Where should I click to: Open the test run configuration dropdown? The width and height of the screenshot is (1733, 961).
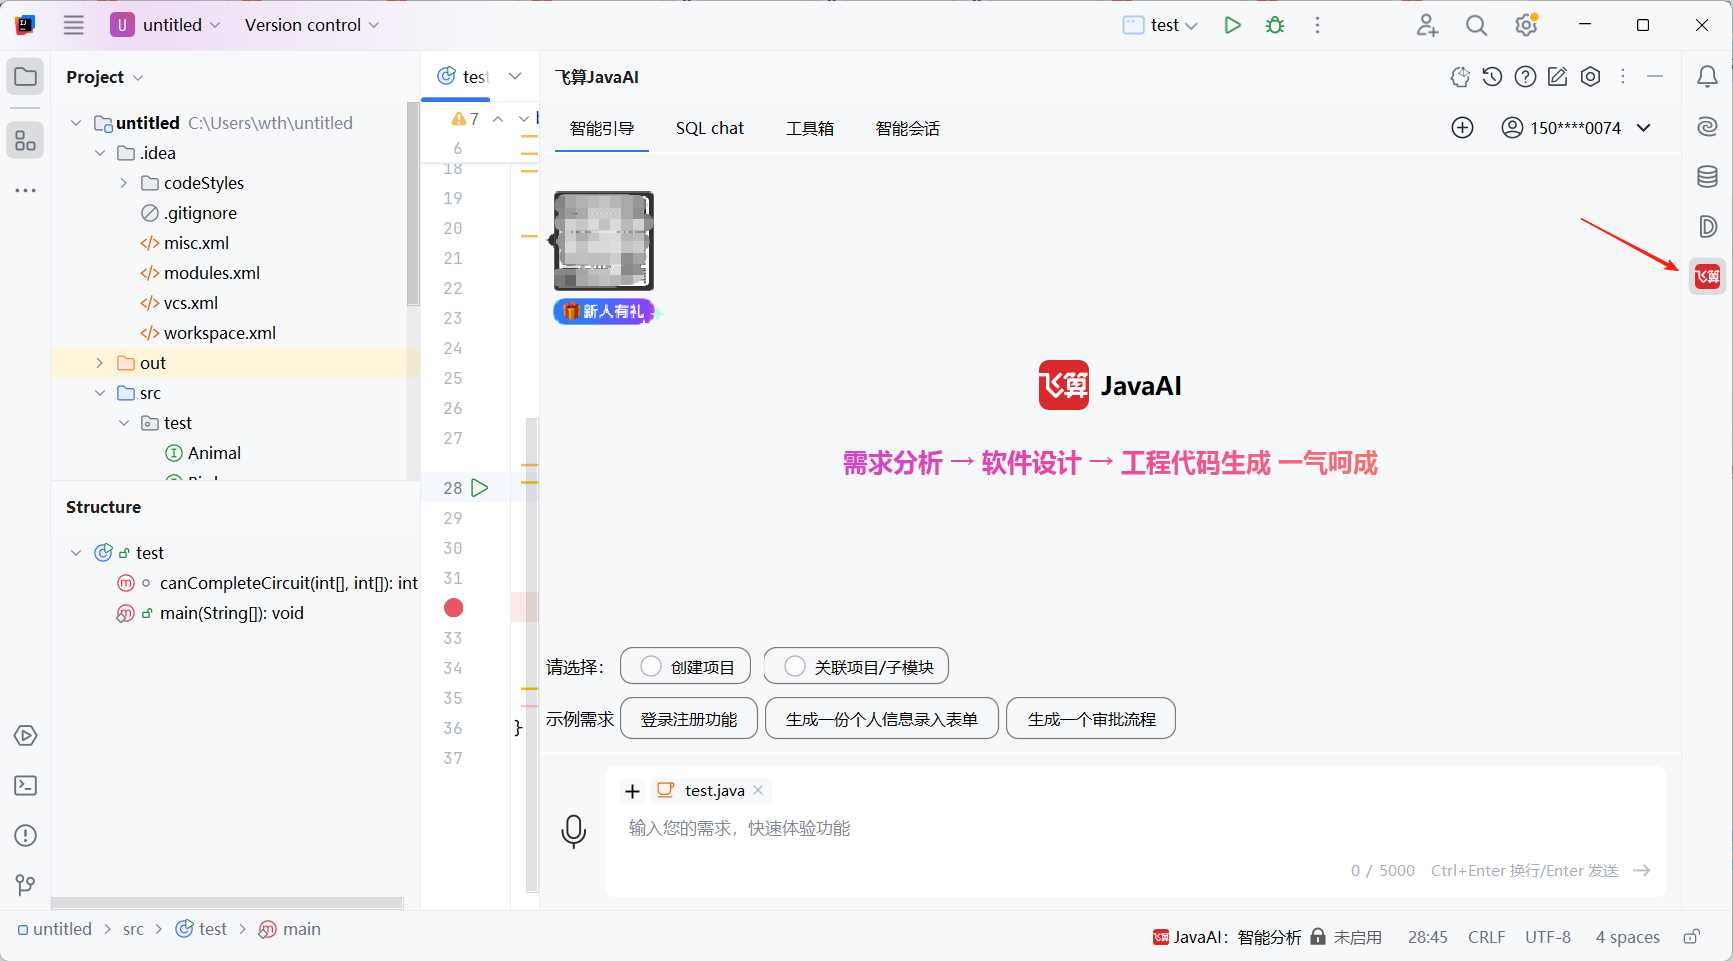tap(1159, 24)
